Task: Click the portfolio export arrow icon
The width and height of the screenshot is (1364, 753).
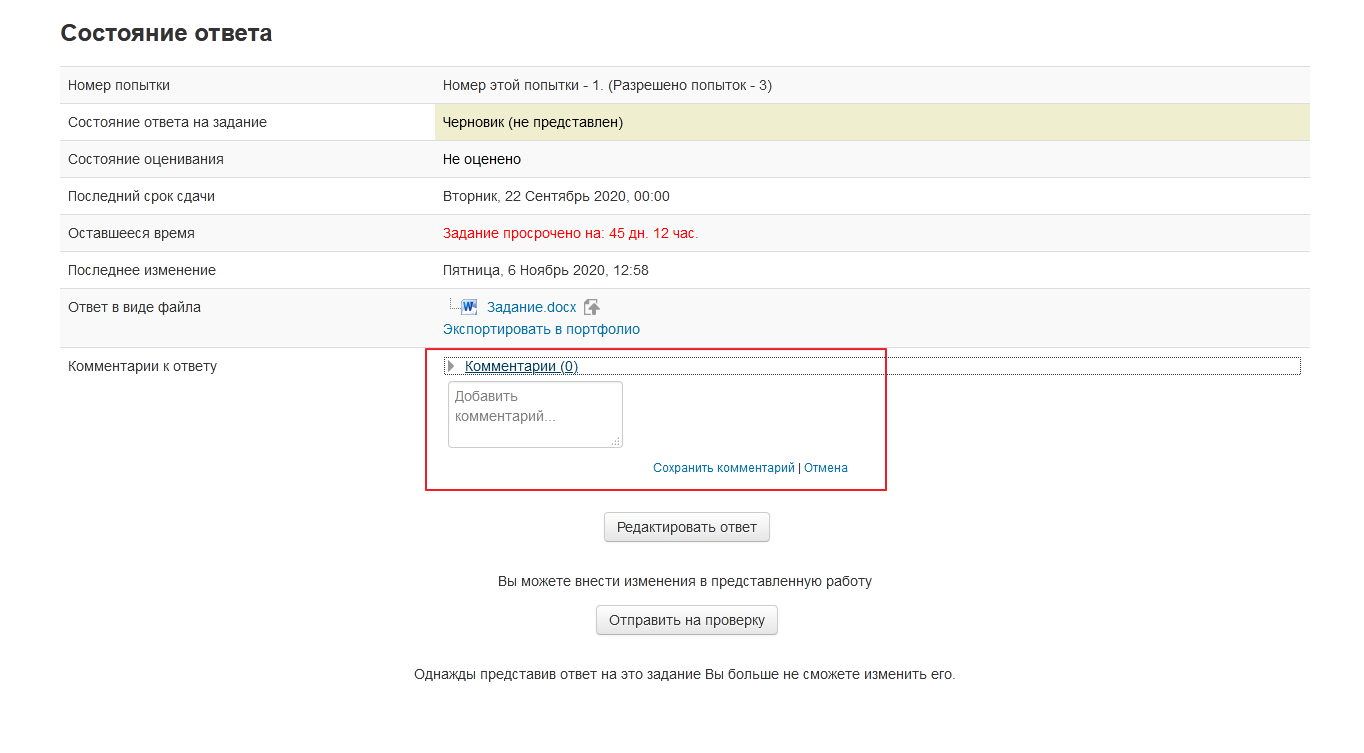Action: pos(592,308)
